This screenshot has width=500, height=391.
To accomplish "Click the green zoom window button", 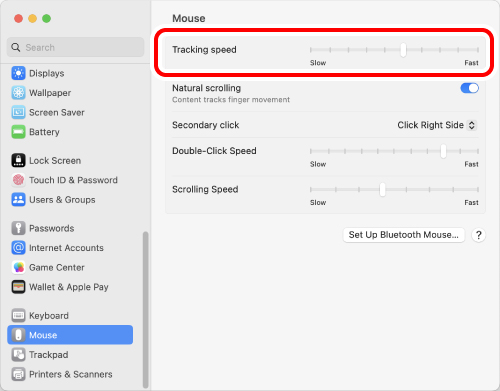I will pos(46,18).
